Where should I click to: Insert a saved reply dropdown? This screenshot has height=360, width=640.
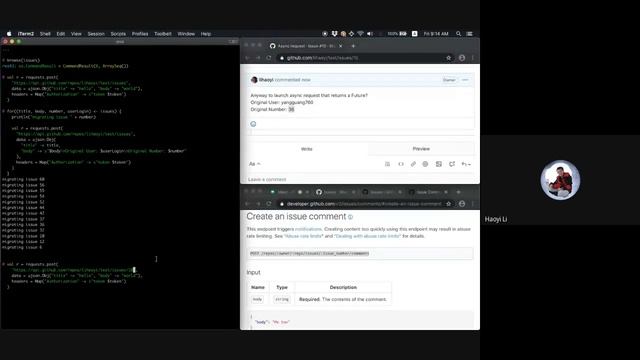(466, 164)
